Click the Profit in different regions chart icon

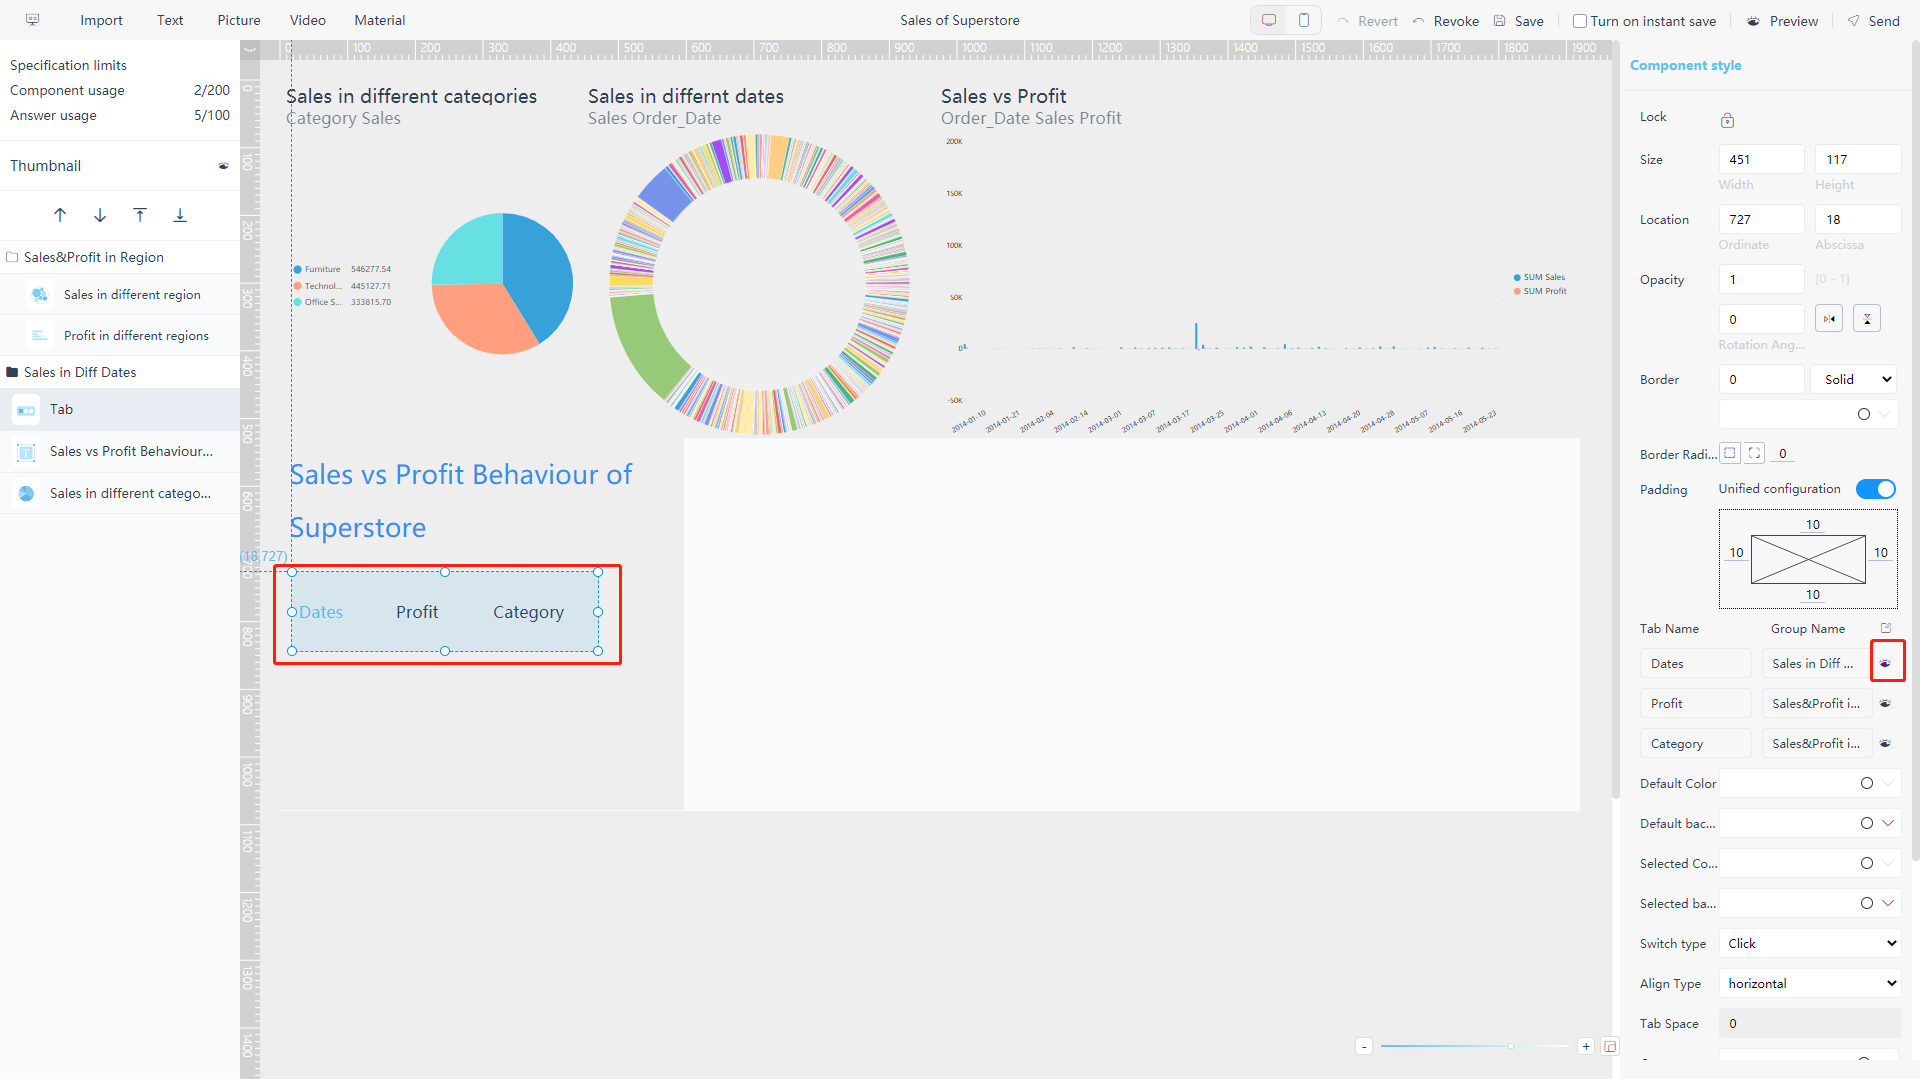click(40, 335)
